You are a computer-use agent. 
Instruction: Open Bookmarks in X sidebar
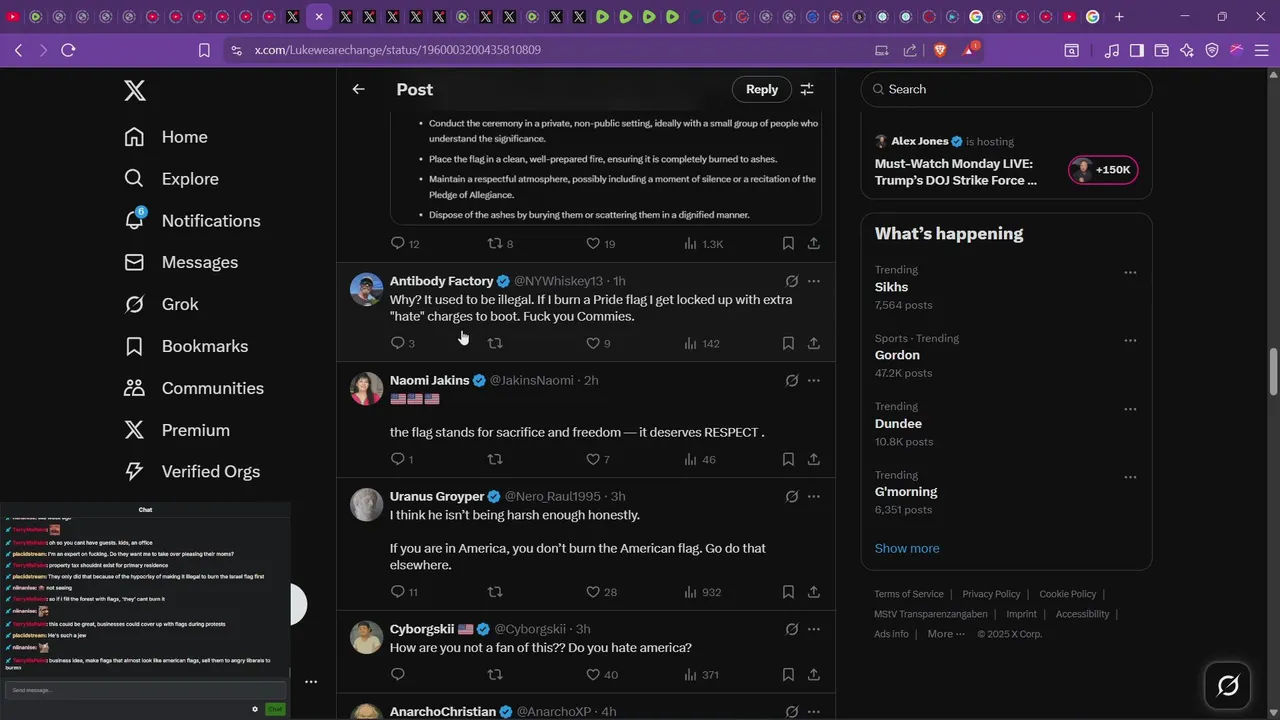click(186, 346)
